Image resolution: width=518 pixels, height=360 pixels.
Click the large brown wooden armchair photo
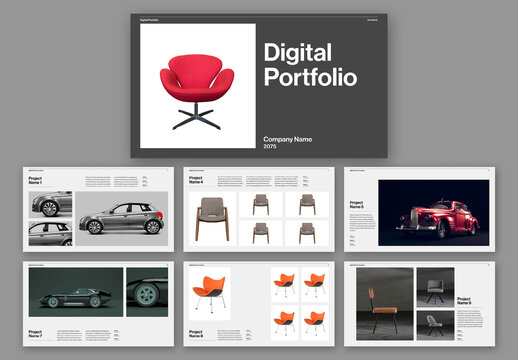point(212,219)
